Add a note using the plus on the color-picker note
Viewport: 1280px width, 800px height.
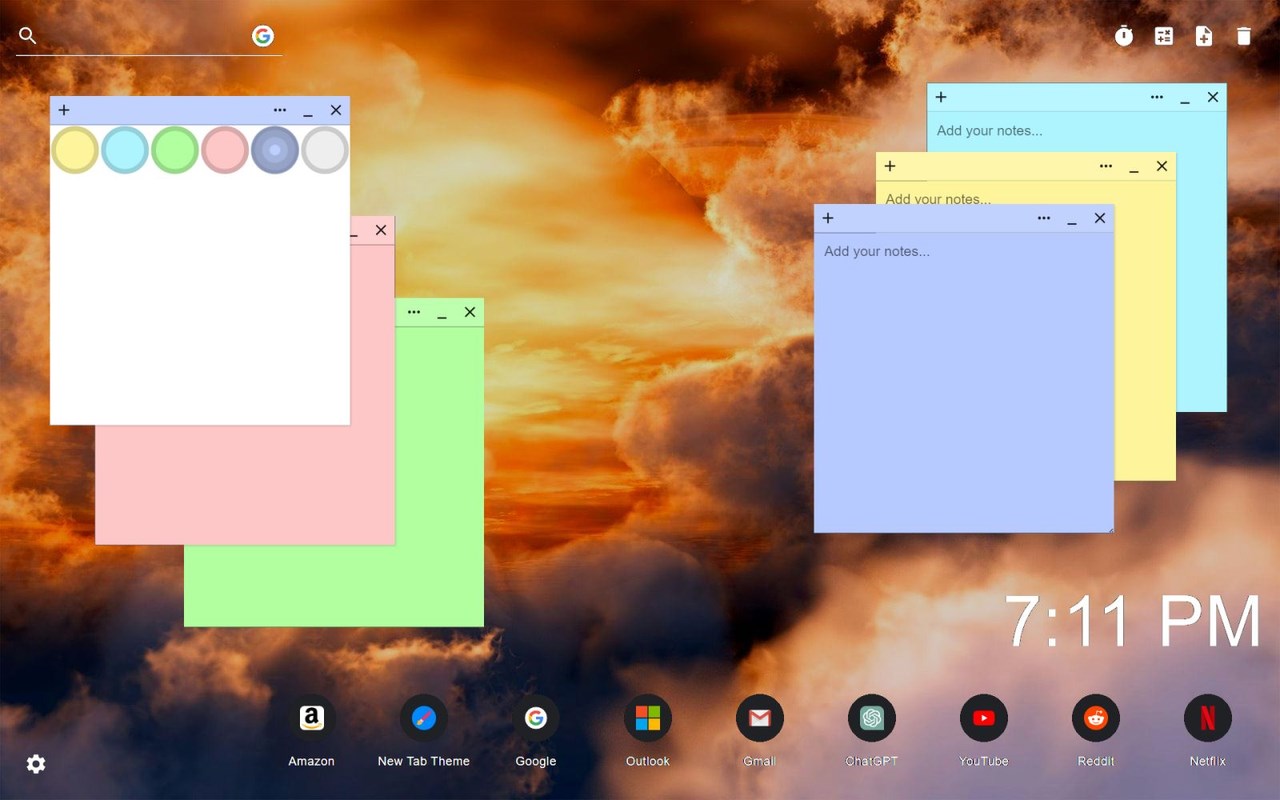(64, 110)
